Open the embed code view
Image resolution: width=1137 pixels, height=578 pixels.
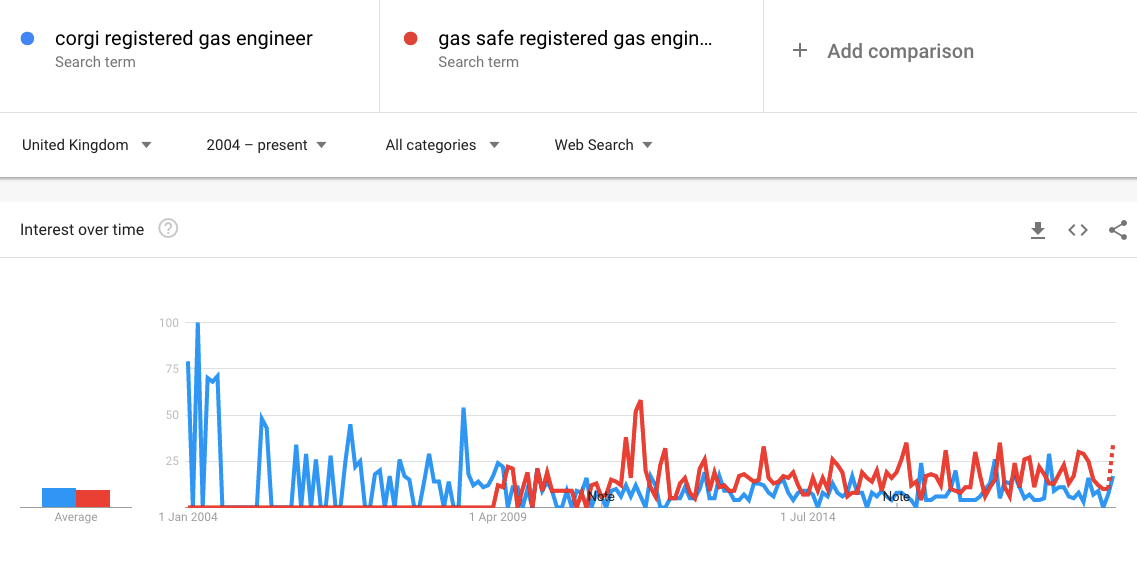click(1077, 229)
